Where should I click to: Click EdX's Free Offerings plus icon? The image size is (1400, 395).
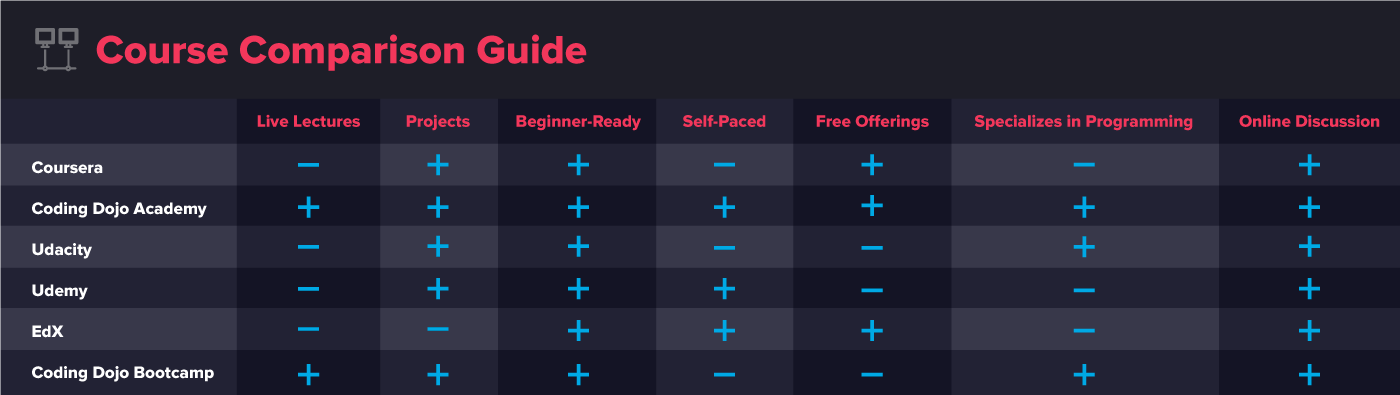(x=871, y=329)
